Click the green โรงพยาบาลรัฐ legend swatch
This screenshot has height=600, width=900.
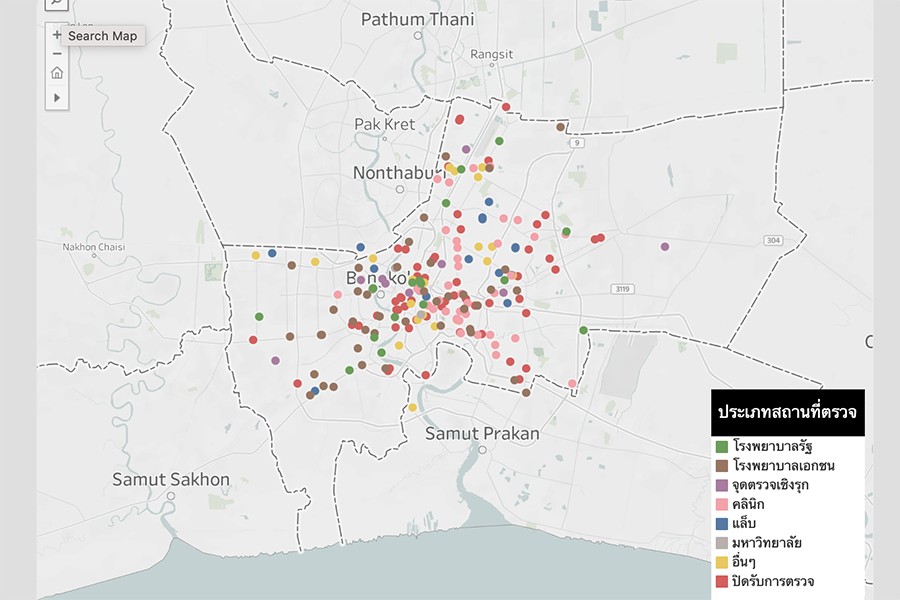(721, 446)
